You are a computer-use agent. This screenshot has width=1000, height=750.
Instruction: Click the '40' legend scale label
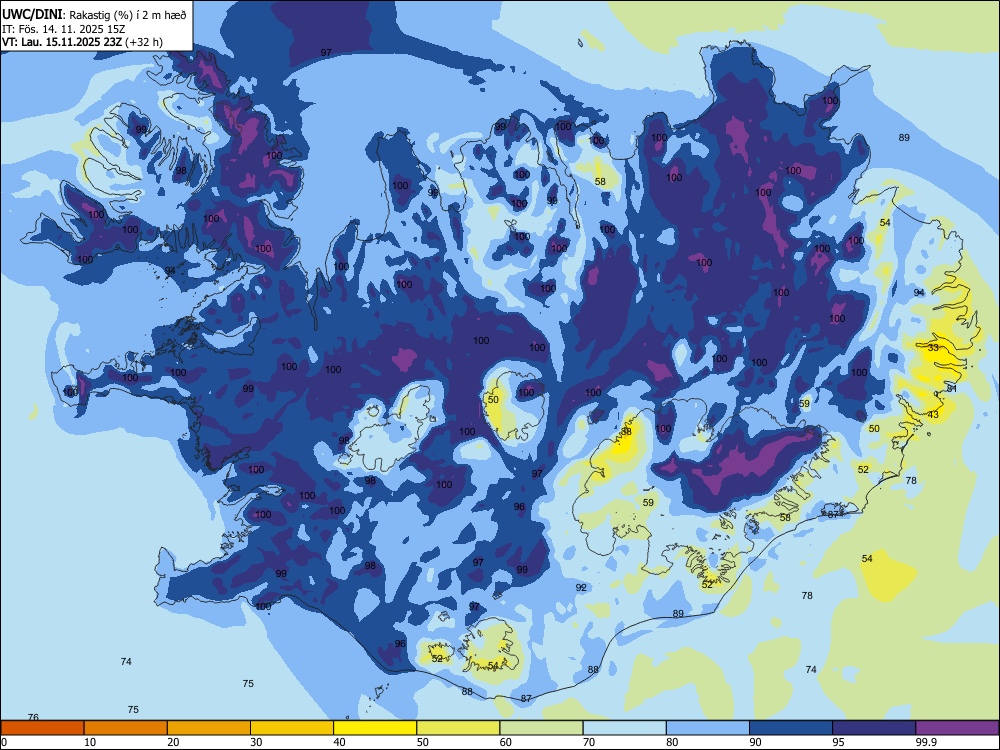[x=339, y=742]
